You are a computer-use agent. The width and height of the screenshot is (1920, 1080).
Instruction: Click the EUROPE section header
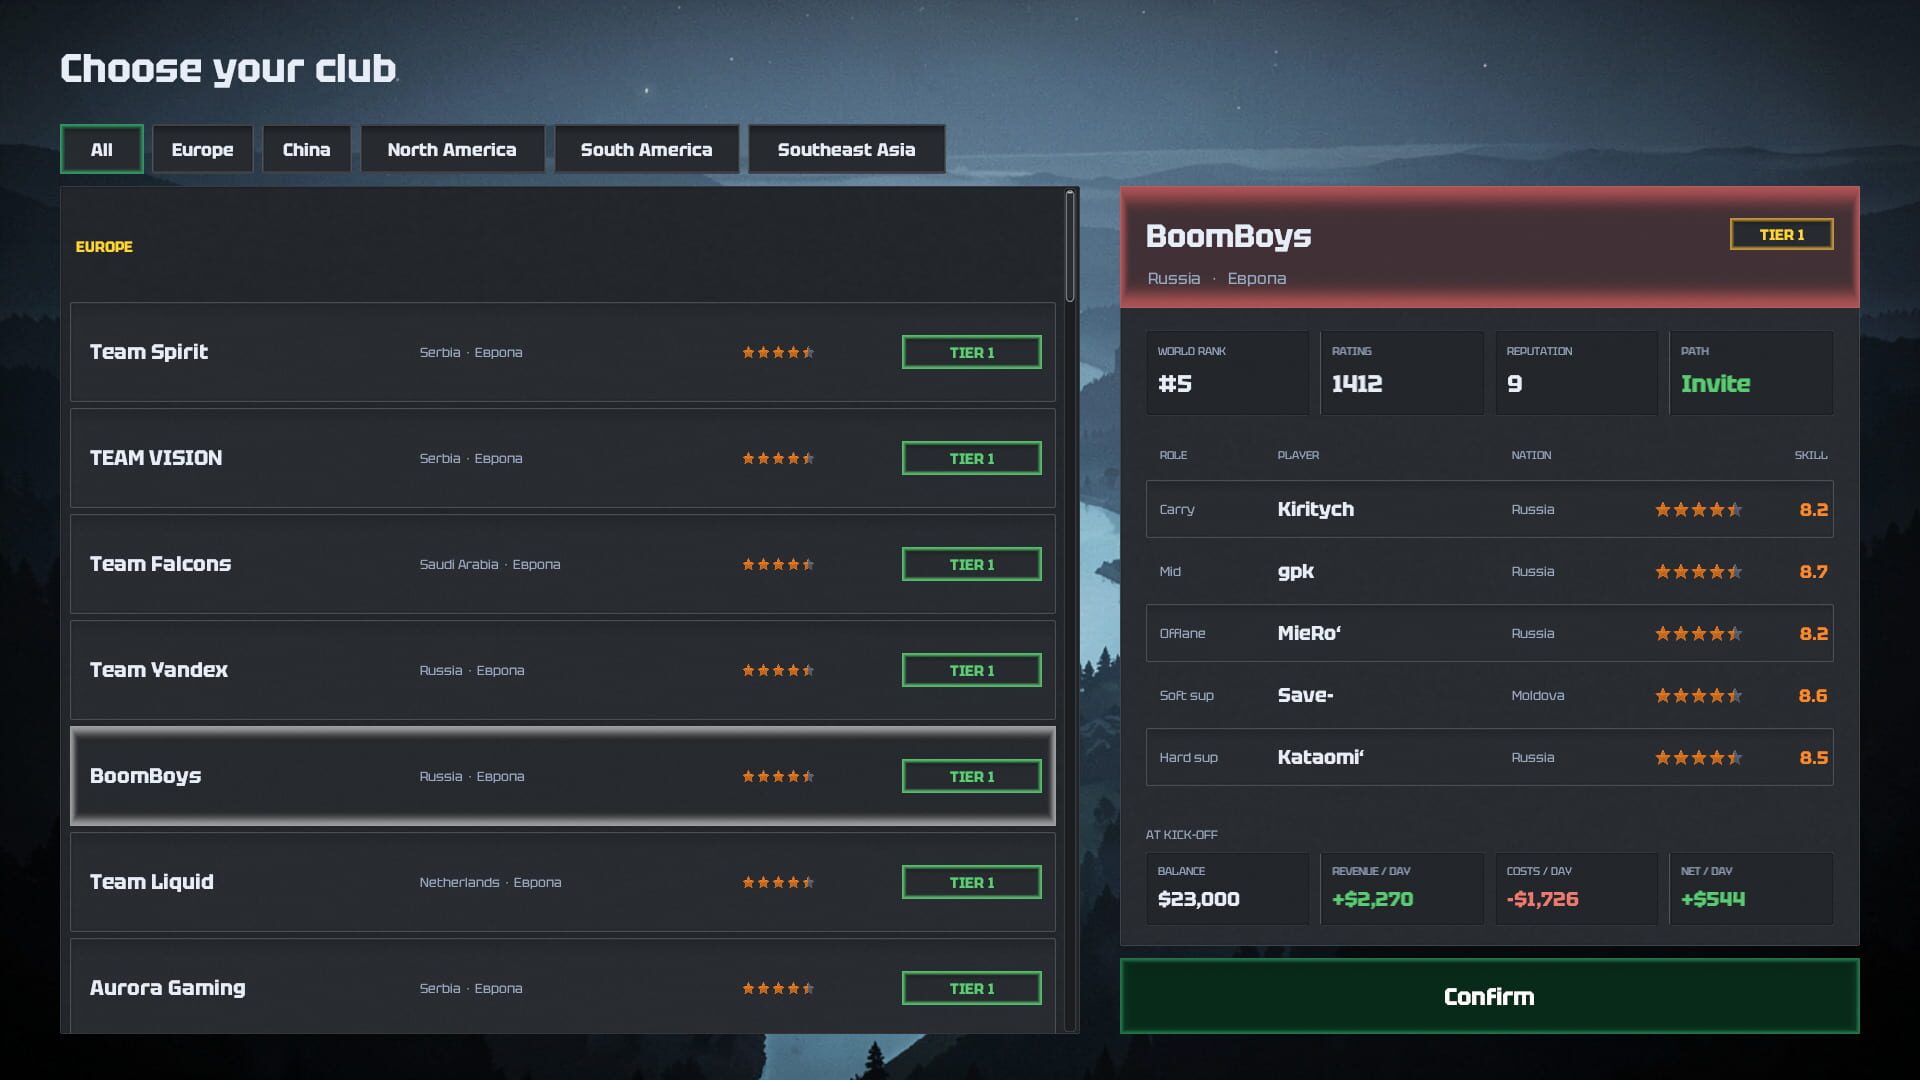[104, 247]
